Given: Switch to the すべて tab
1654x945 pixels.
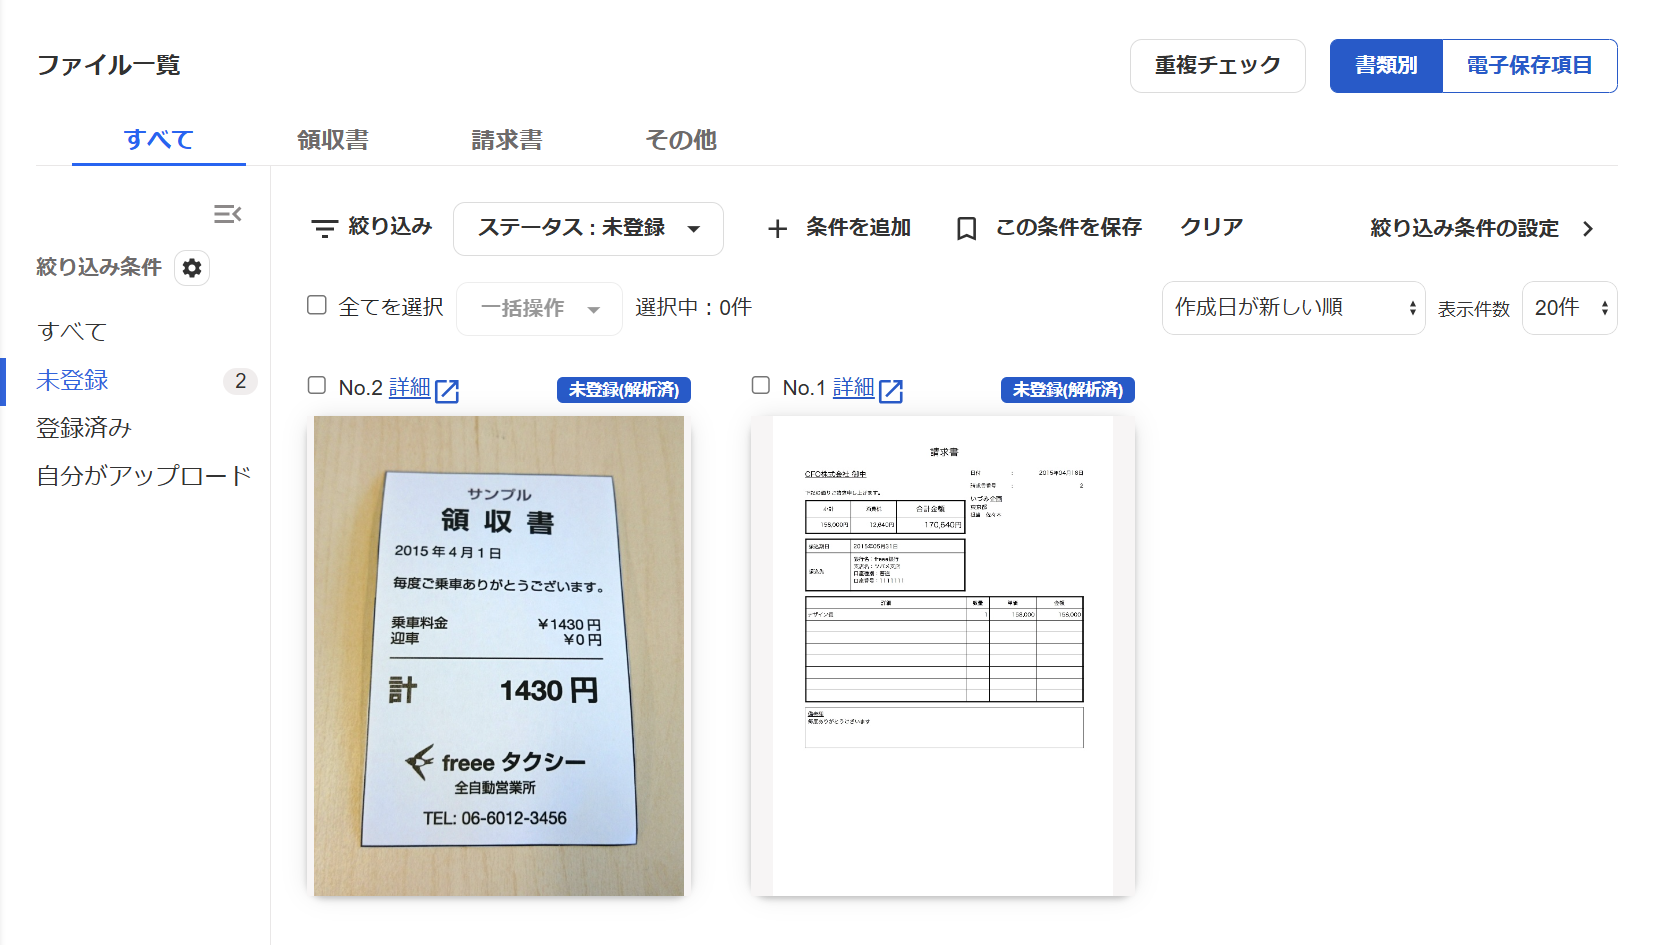Looking at the screenshot, I should 159,140.
